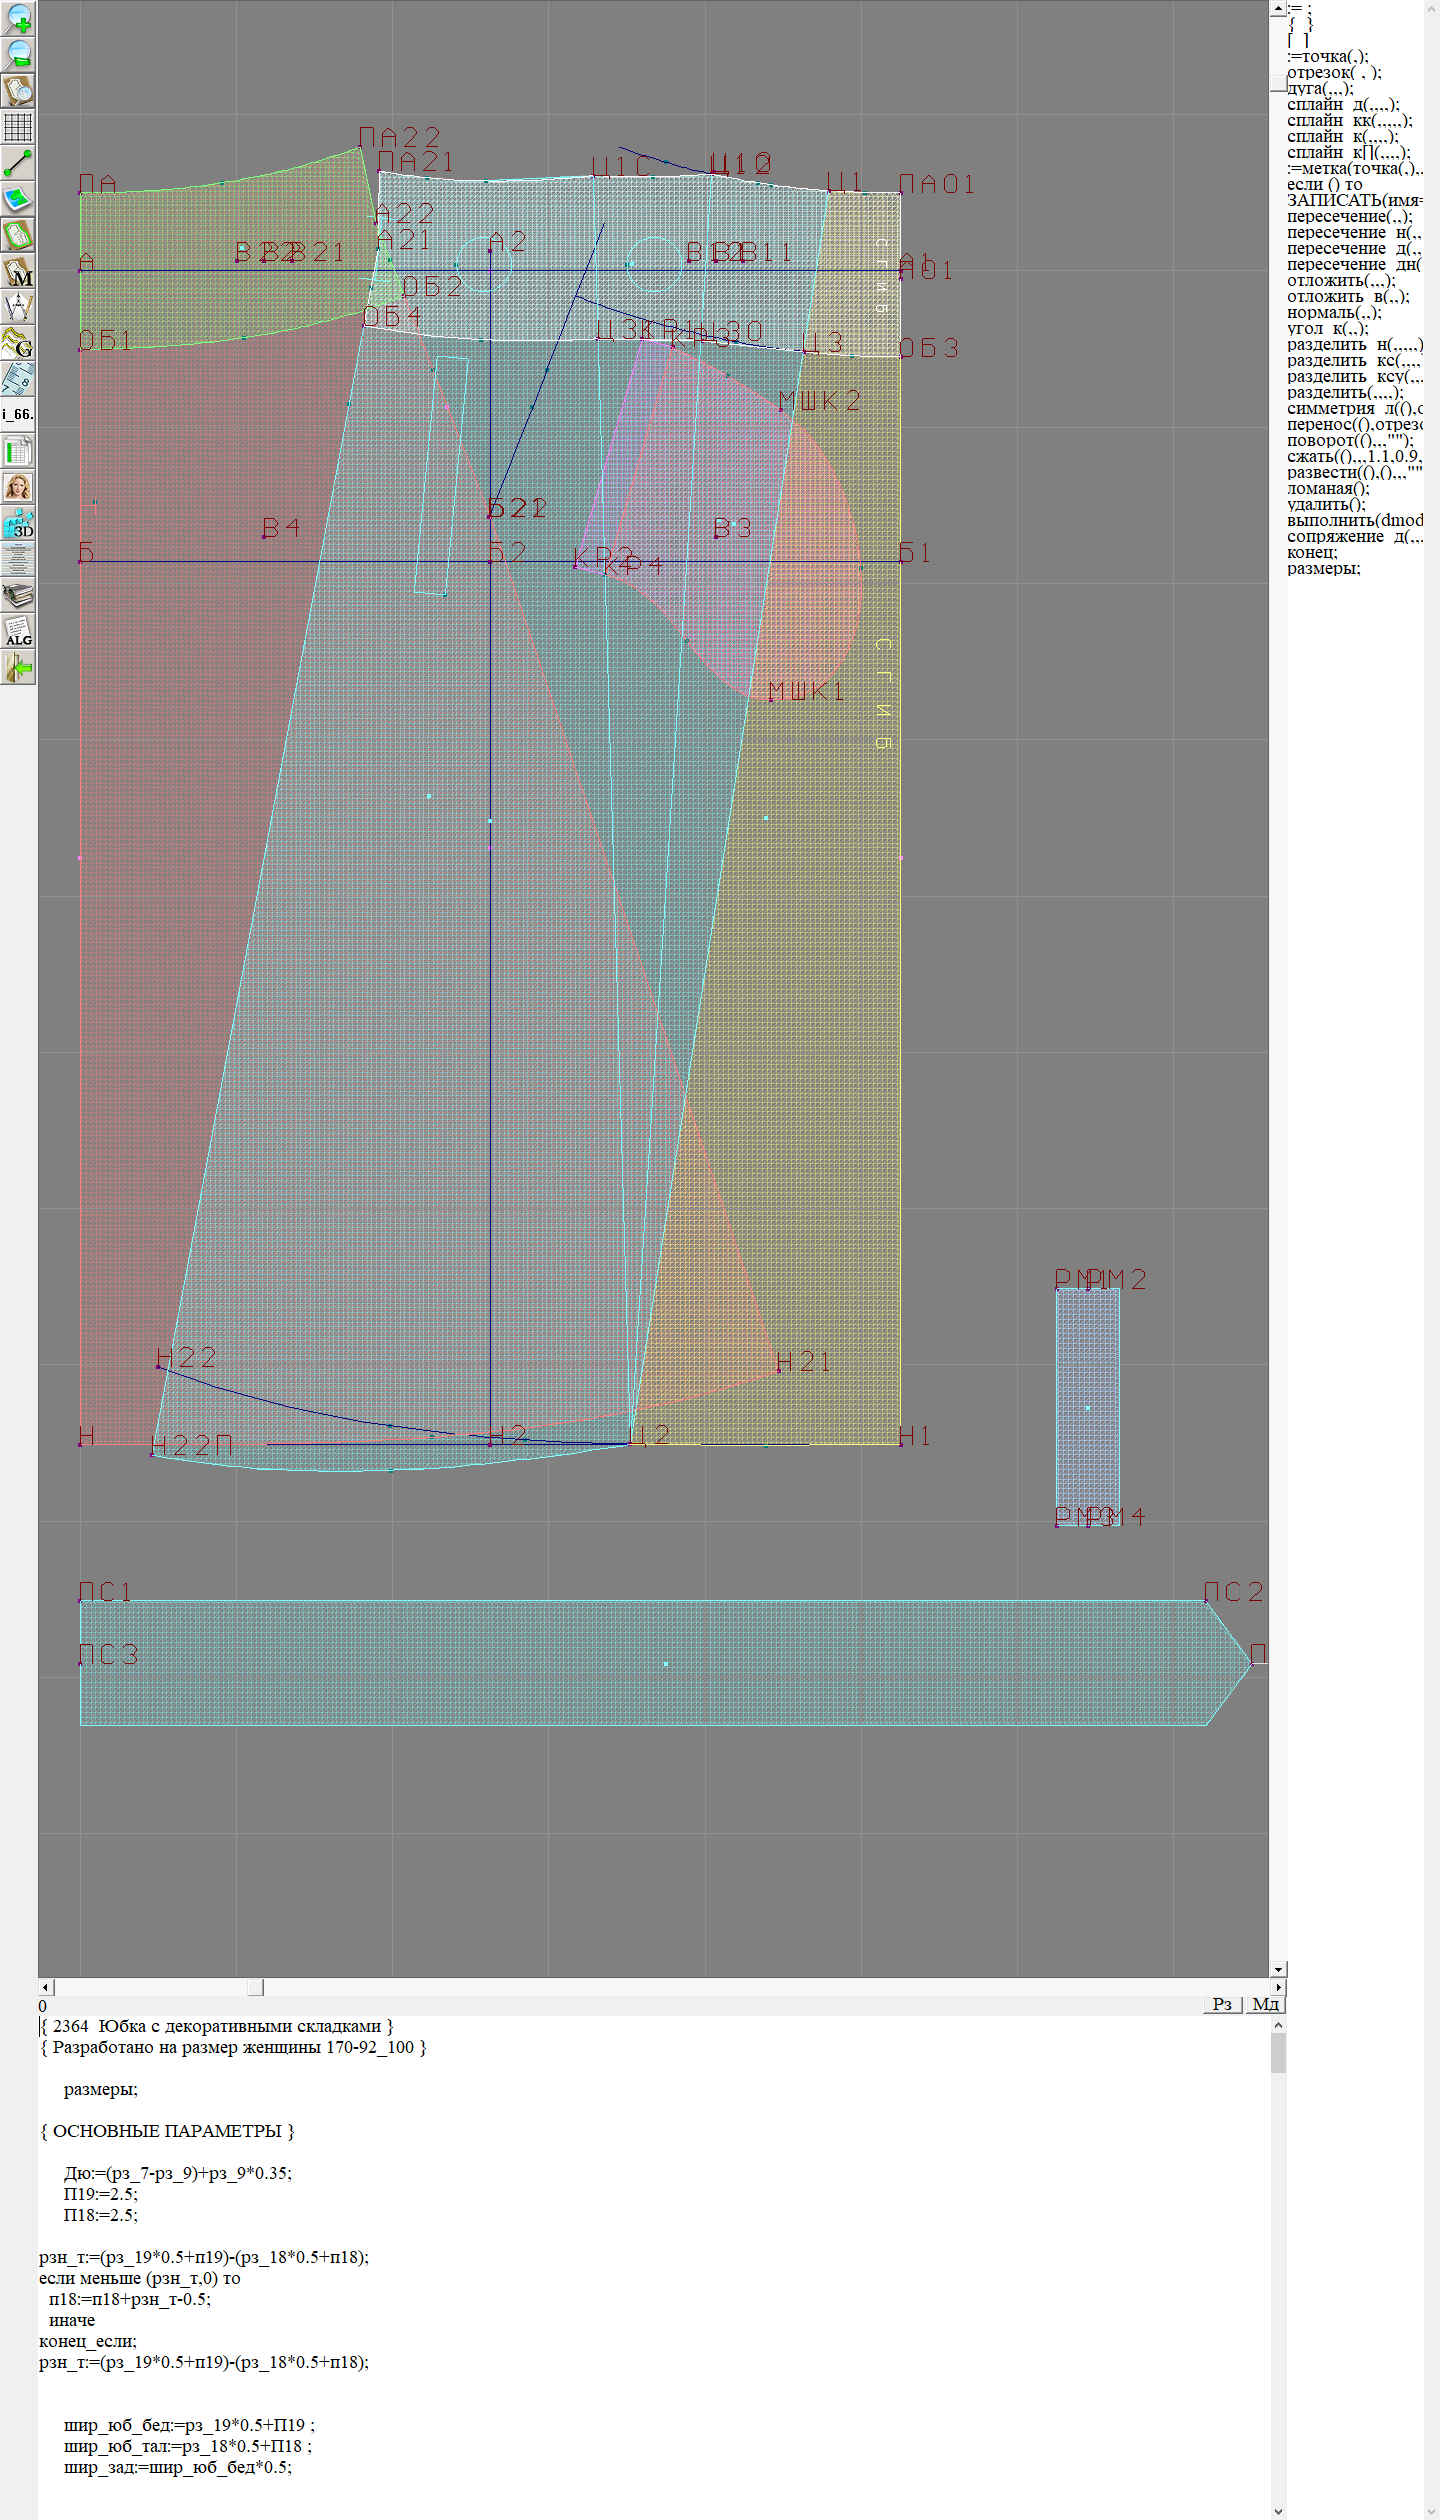Insert the 'дуга(,,.);' command from list
Image resolution: width=1440 pixels, height=2520 pixels.
tap(1320, 88)
